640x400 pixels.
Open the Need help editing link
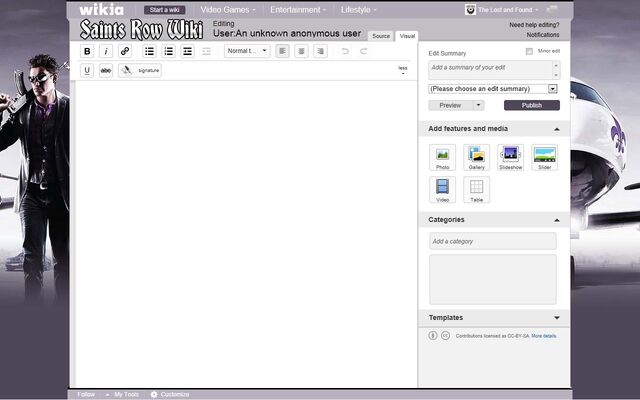(x=534, y=25)
